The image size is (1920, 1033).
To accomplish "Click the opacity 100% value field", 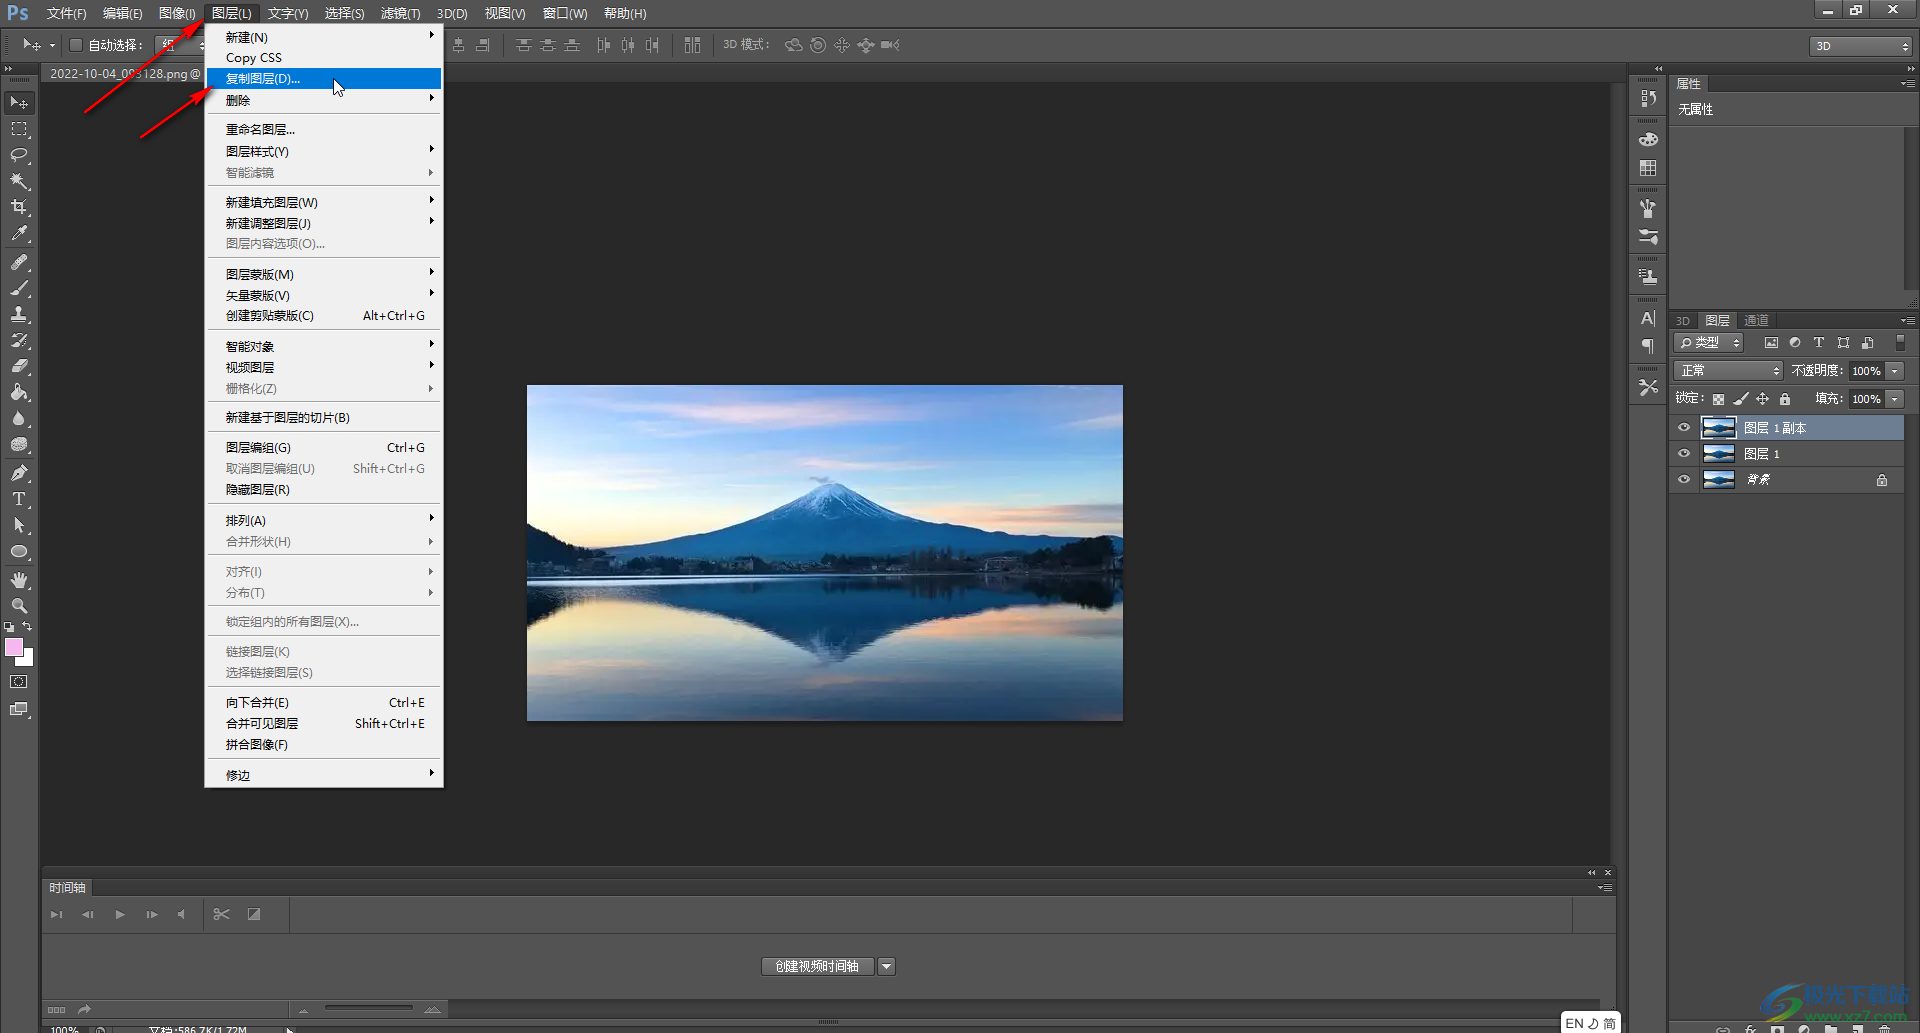I will 1866,371.
